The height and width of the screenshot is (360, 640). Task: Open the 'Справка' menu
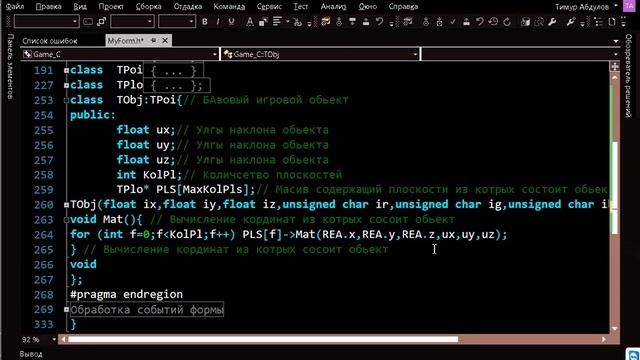[403, 7]
